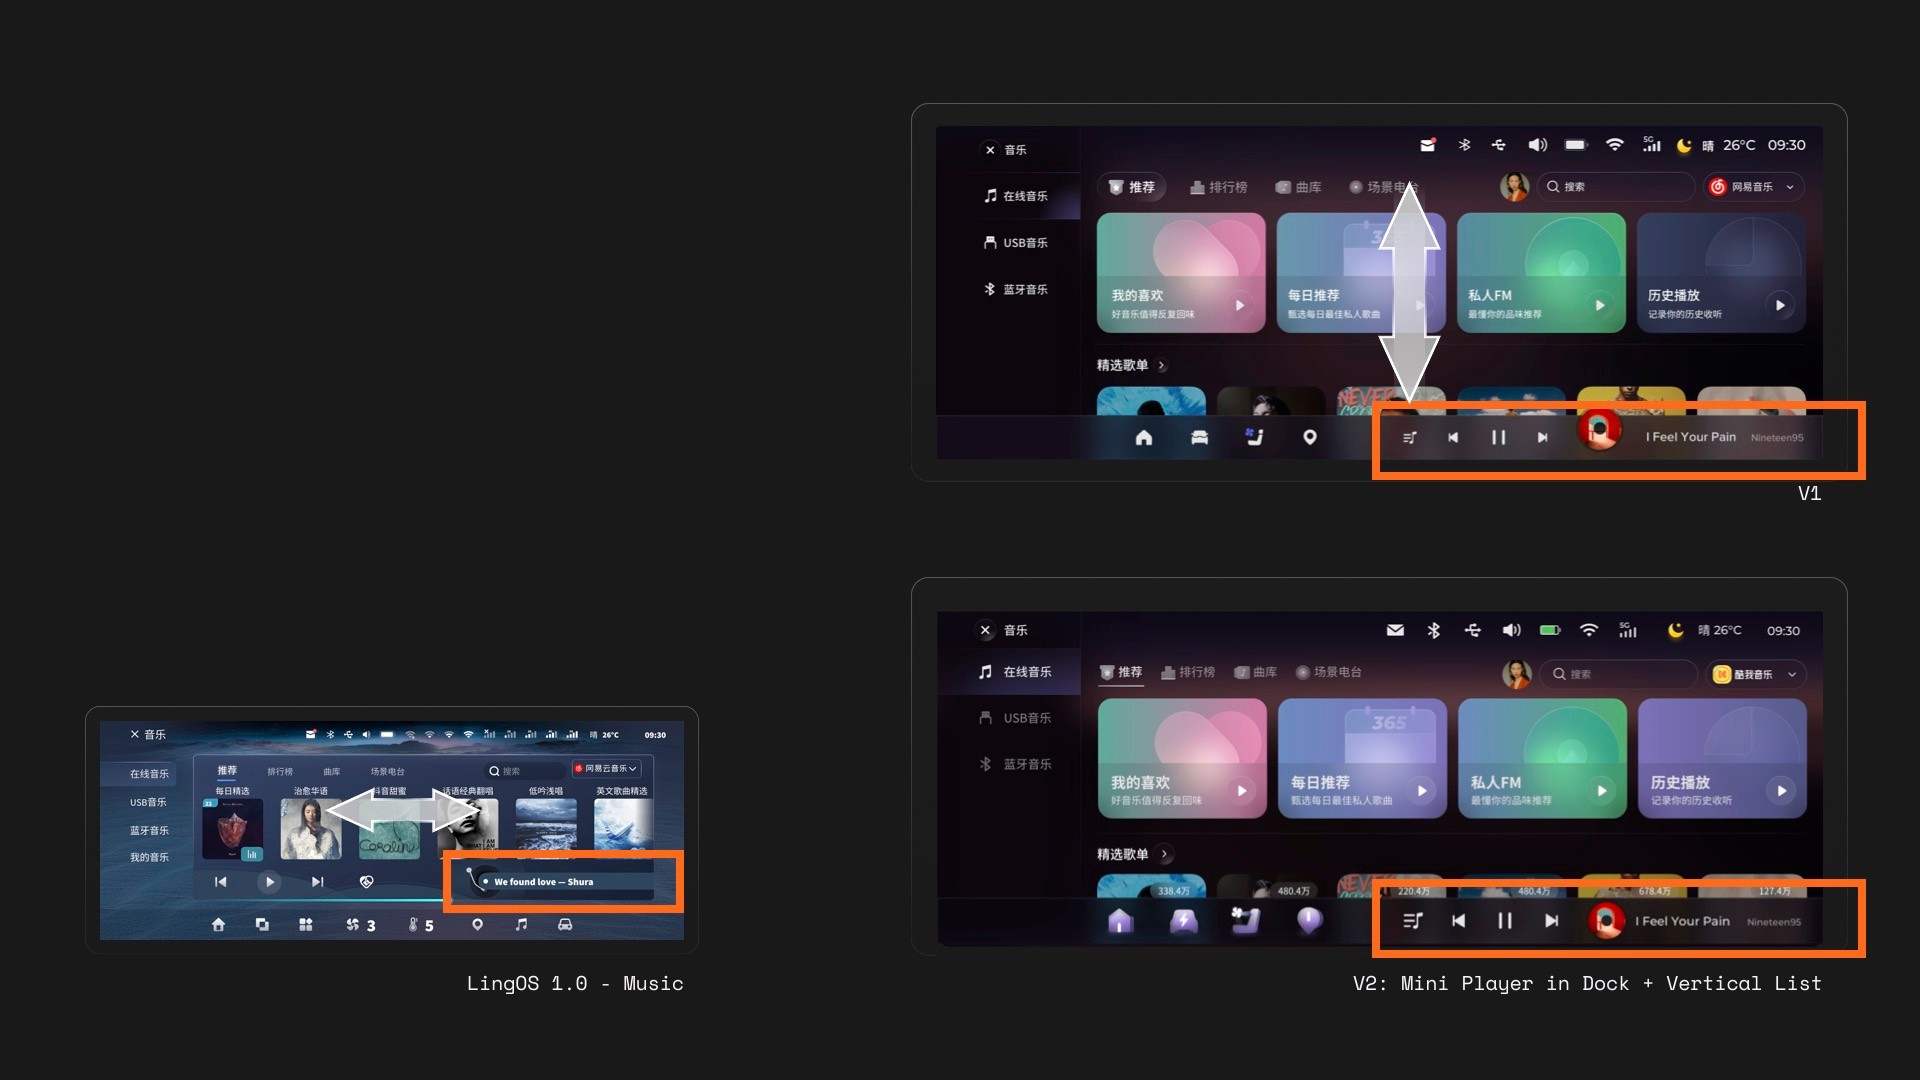This screenshot has width=1920, height=1080.
Task: Select 排行榜 tab in V1 screen
Action: 1219,187
